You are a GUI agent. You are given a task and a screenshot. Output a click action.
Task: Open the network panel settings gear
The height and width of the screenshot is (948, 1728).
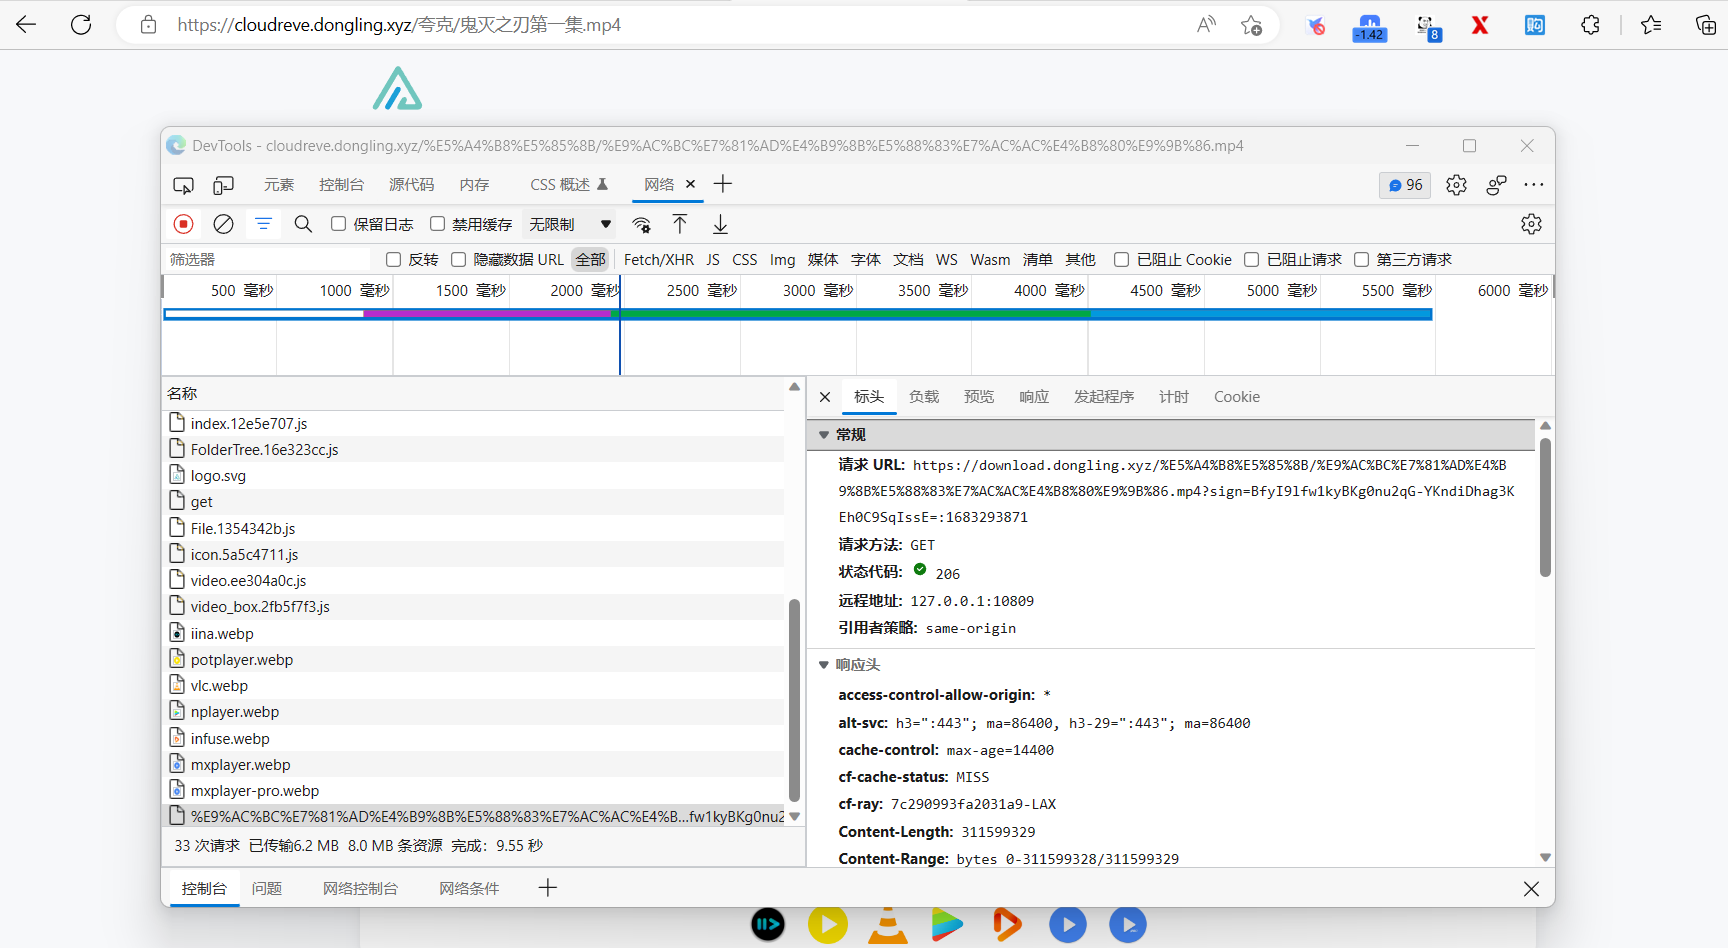[1532, 223]
